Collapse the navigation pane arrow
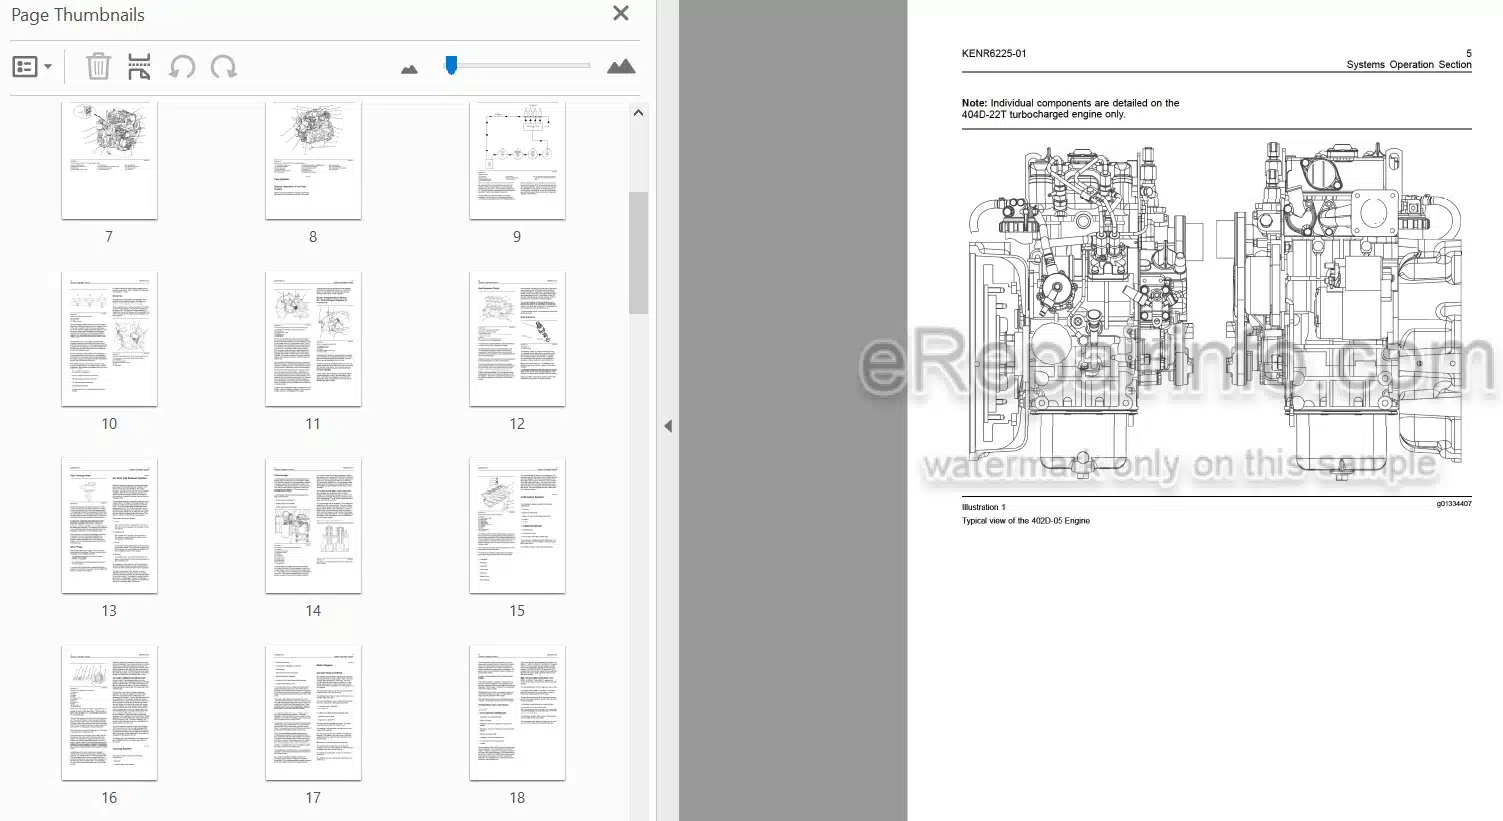Viewport: 1503px width, 821px height. click(668, 426)
